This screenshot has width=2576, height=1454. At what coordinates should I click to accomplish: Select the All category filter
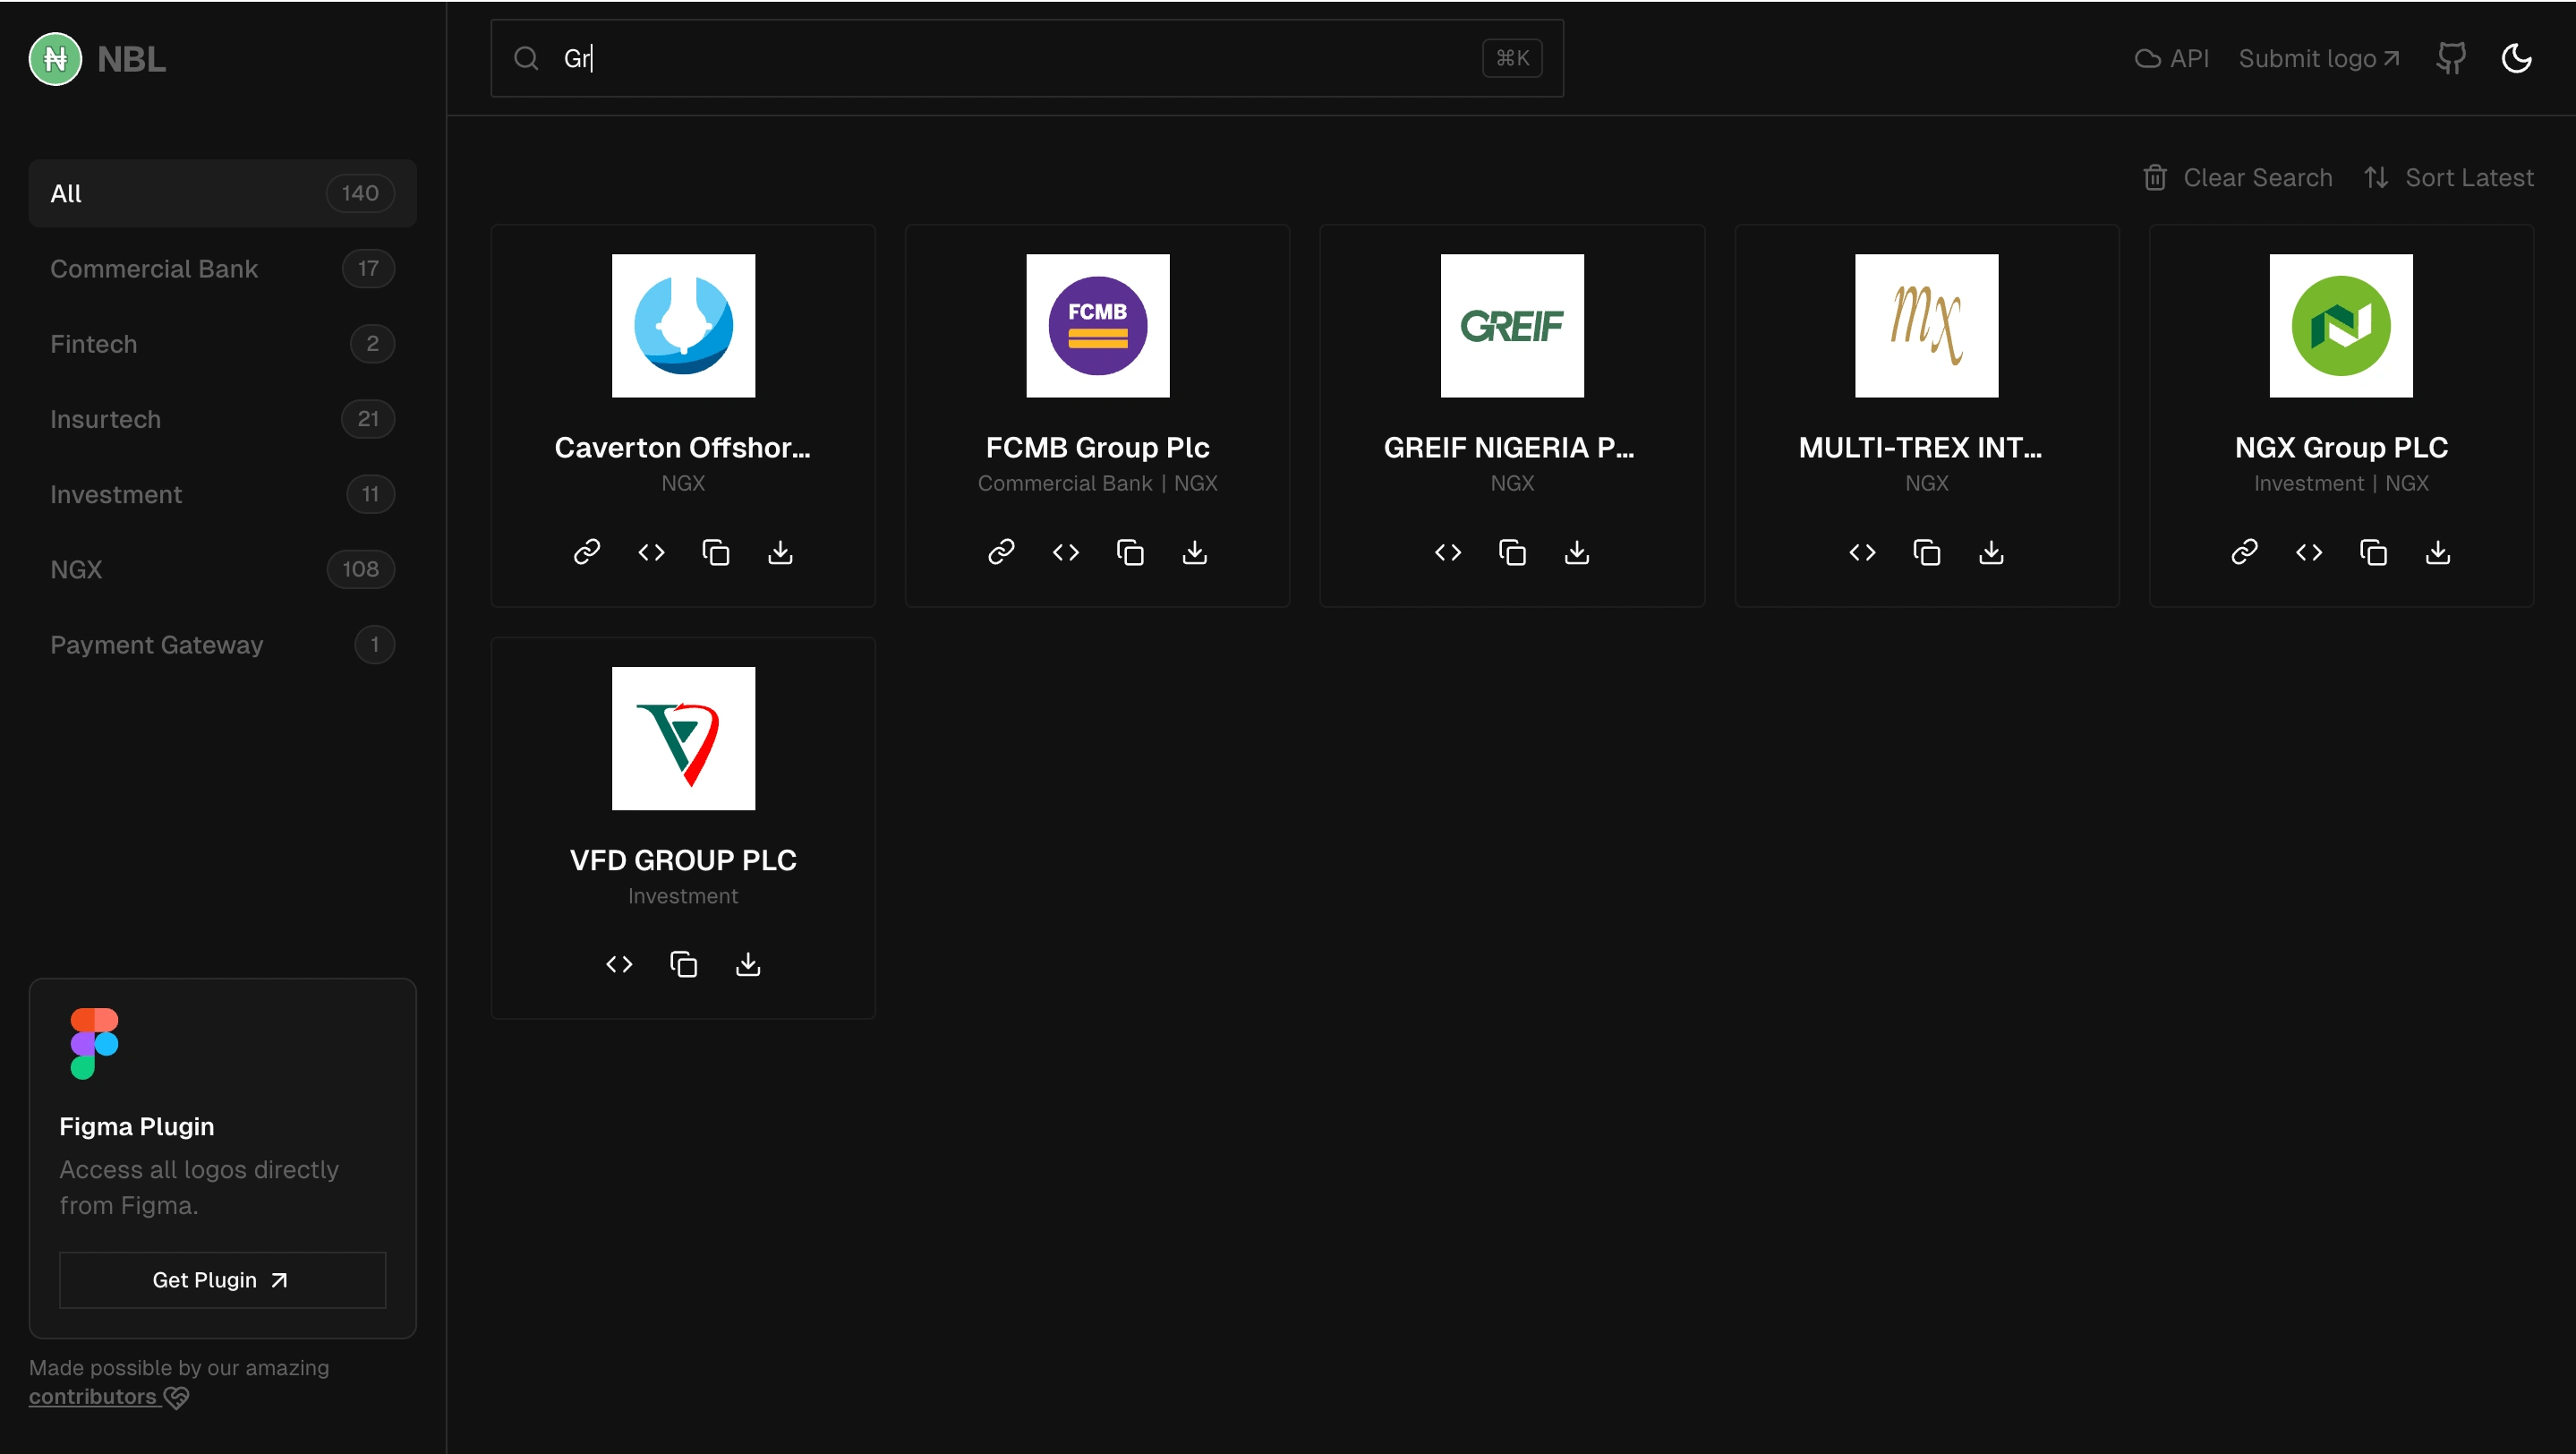click(x=222, y=193)
